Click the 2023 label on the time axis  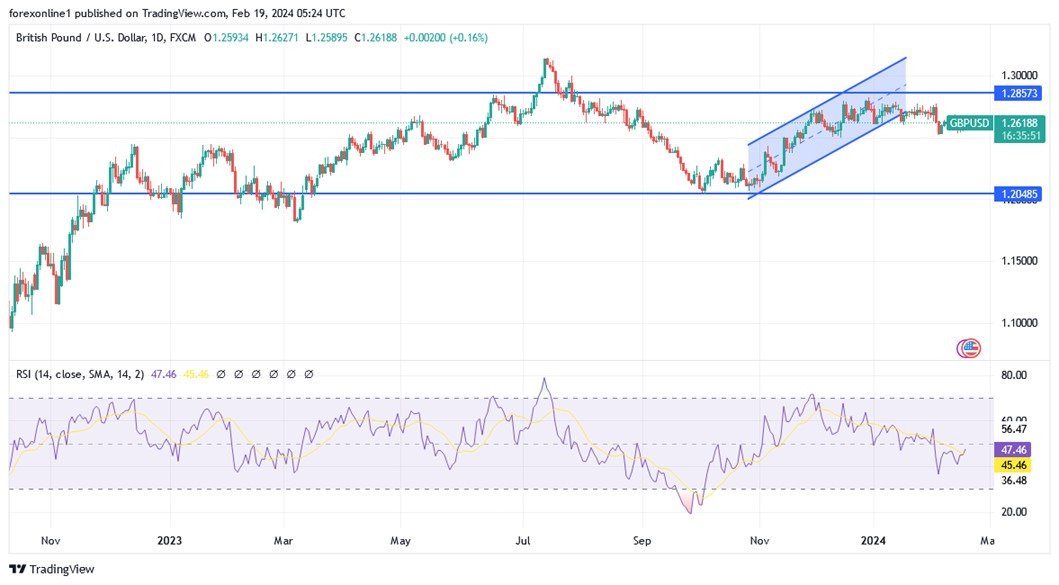[x=170, y=540]
